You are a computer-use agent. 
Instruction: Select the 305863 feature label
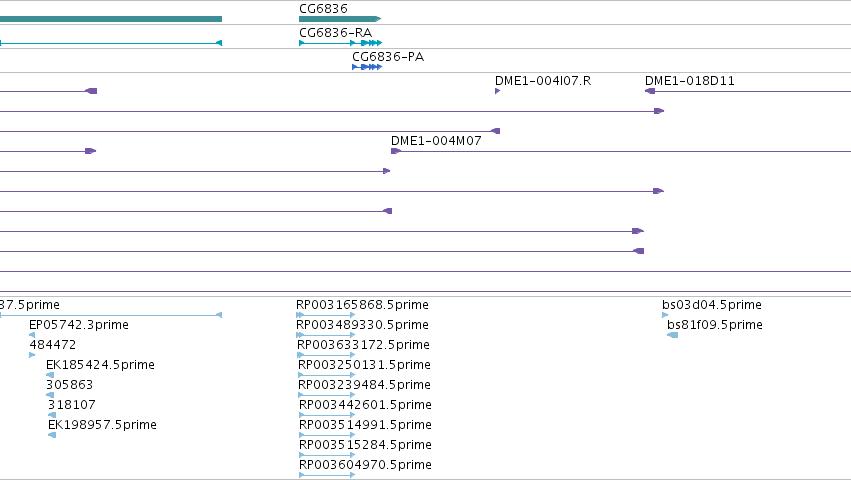(69, 385)
